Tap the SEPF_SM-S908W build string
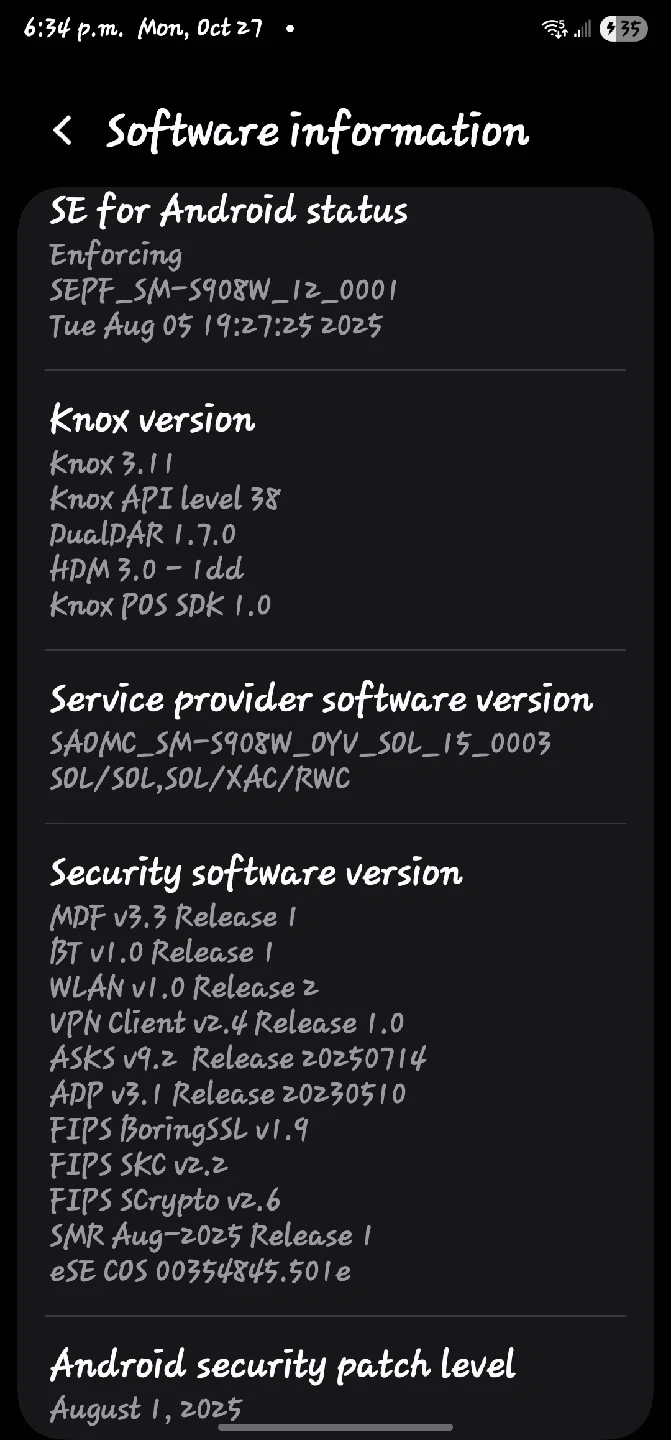The width and height of the screenshot is (671, 1440). (224, 290)
